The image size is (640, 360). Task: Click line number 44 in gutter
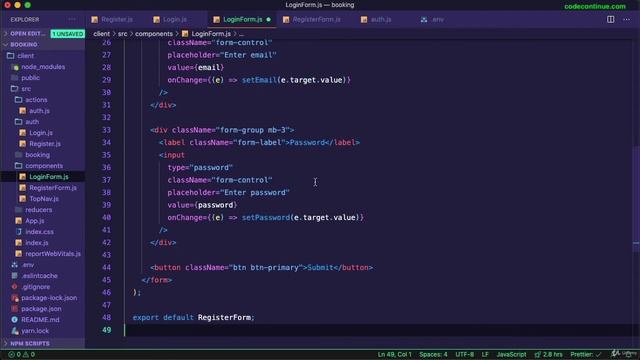pos(106,268)
